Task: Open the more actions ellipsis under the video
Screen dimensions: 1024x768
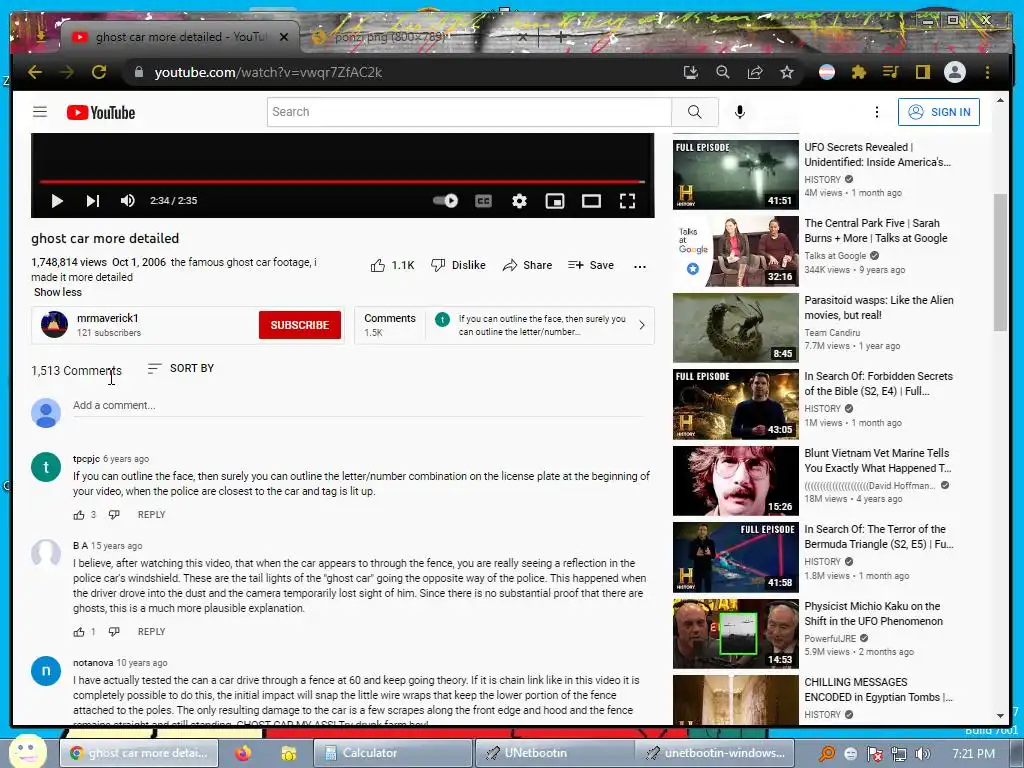Action: click(x=640, y=266)
